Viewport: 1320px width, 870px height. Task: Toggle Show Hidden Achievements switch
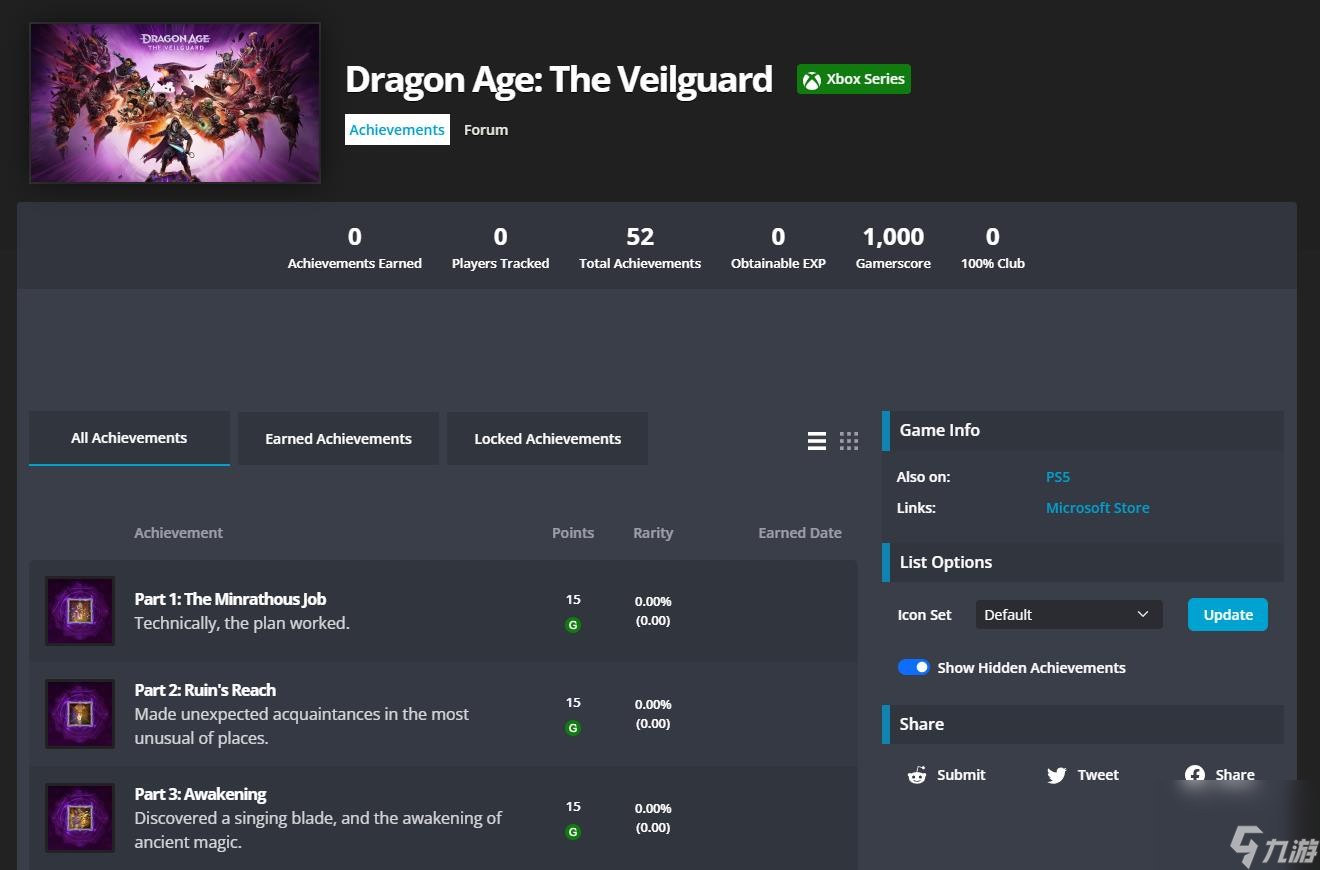[x=914, y=667]
